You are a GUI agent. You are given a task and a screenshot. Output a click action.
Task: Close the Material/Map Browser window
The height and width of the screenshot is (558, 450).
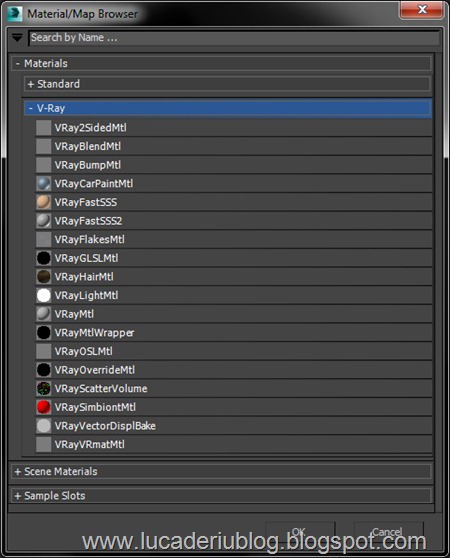422,9
